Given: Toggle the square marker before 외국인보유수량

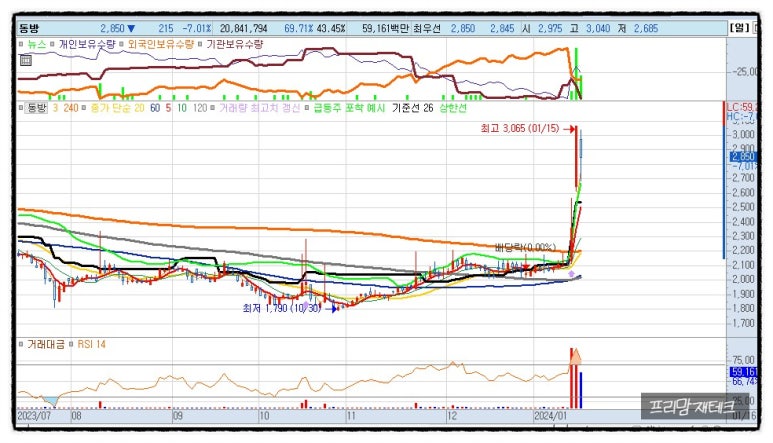Looking at the screenshot, I should click(121, 44).
